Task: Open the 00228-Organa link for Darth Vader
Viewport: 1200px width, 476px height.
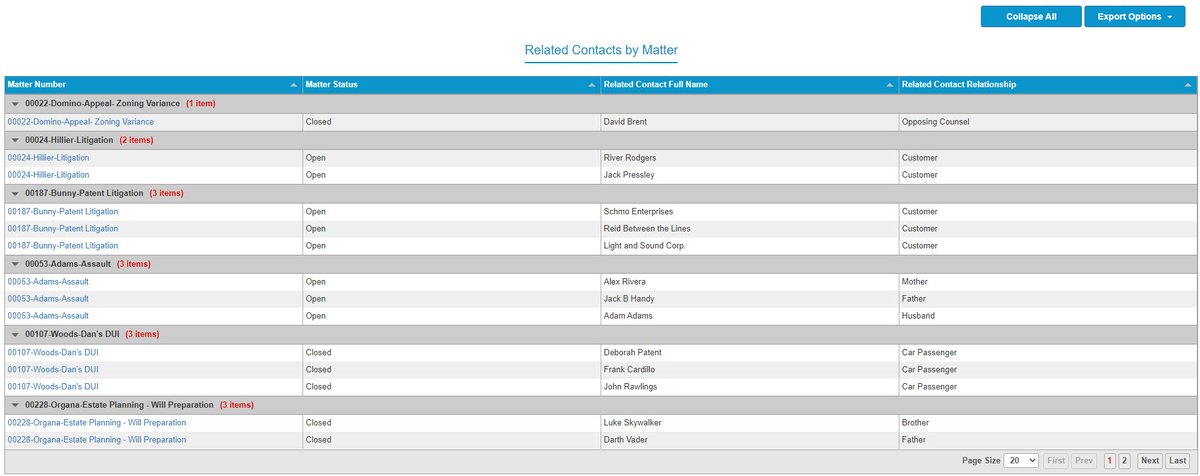Action: (97, 439)
